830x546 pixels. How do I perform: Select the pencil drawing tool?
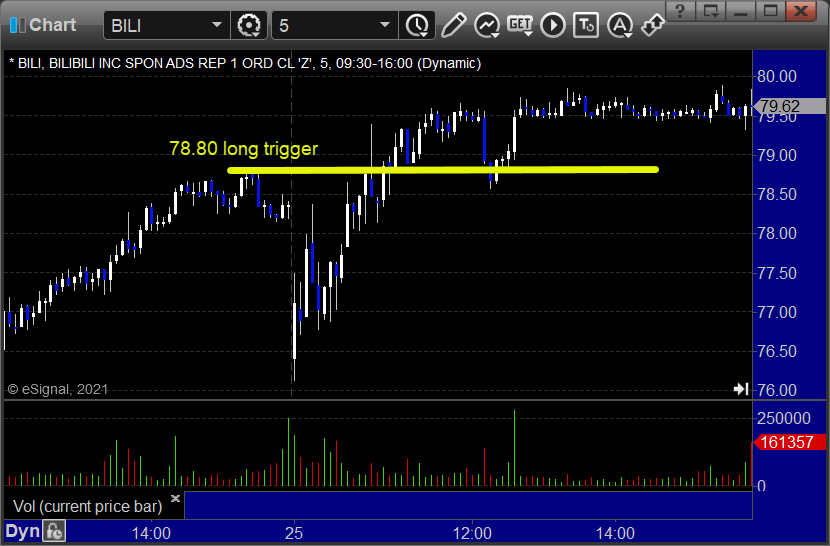pos(453,25)
